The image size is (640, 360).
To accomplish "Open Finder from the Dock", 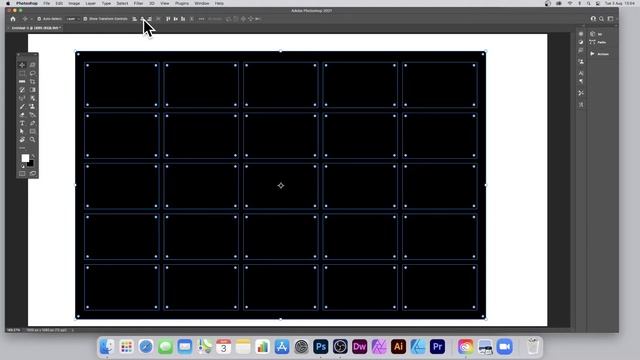I will point(107,347).
